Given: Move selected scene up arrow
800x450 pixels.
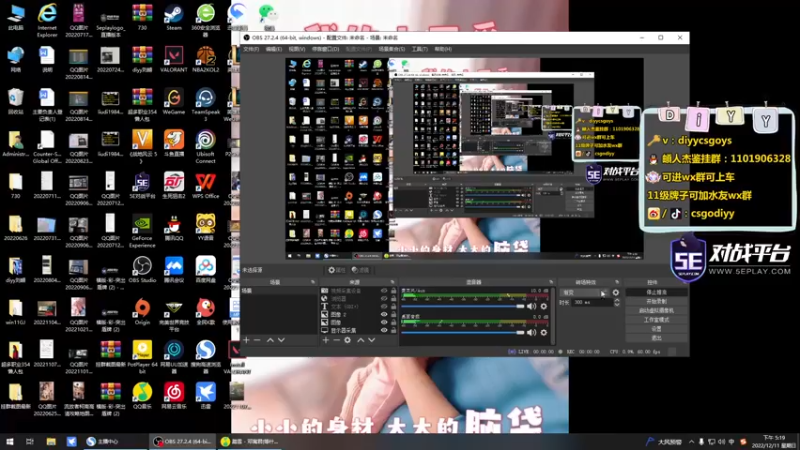Looking at the screenshot, I should click(x=270, y=340).
